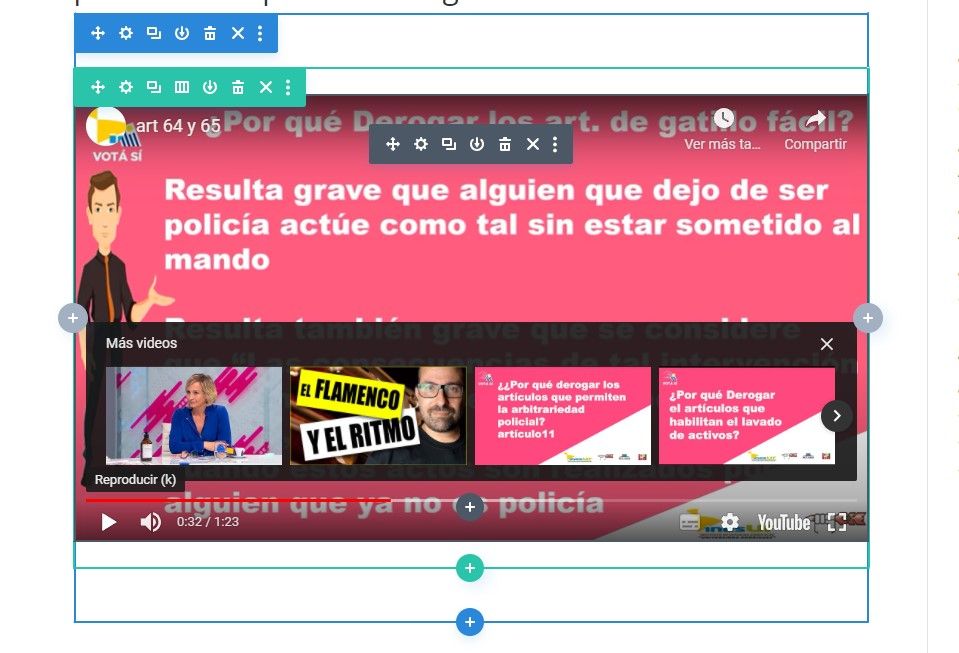Change column structure in green toolbar
Screen dimensions: 959x653
(x=182, y=87)
